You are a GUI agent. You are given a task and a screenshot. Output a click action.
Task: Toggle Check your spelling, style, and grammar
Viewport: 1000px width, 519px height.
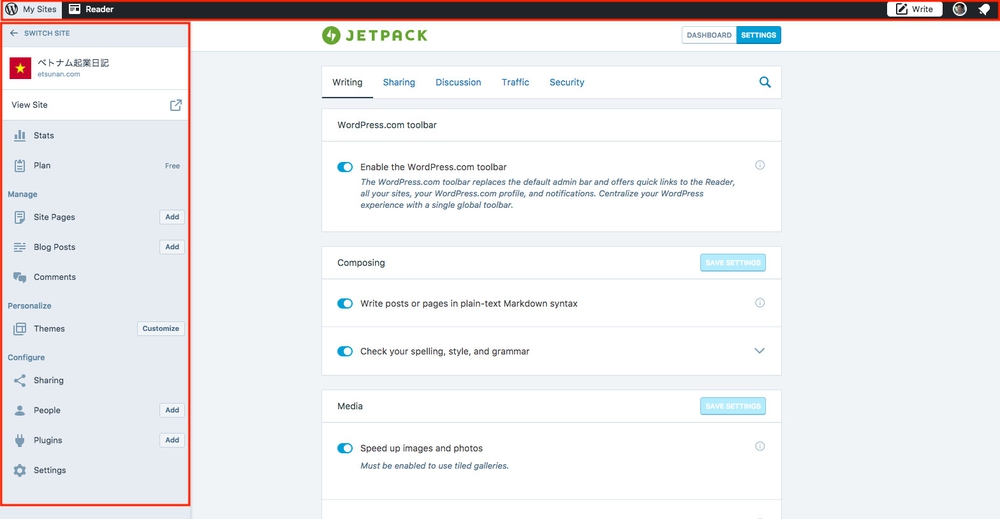345,351
